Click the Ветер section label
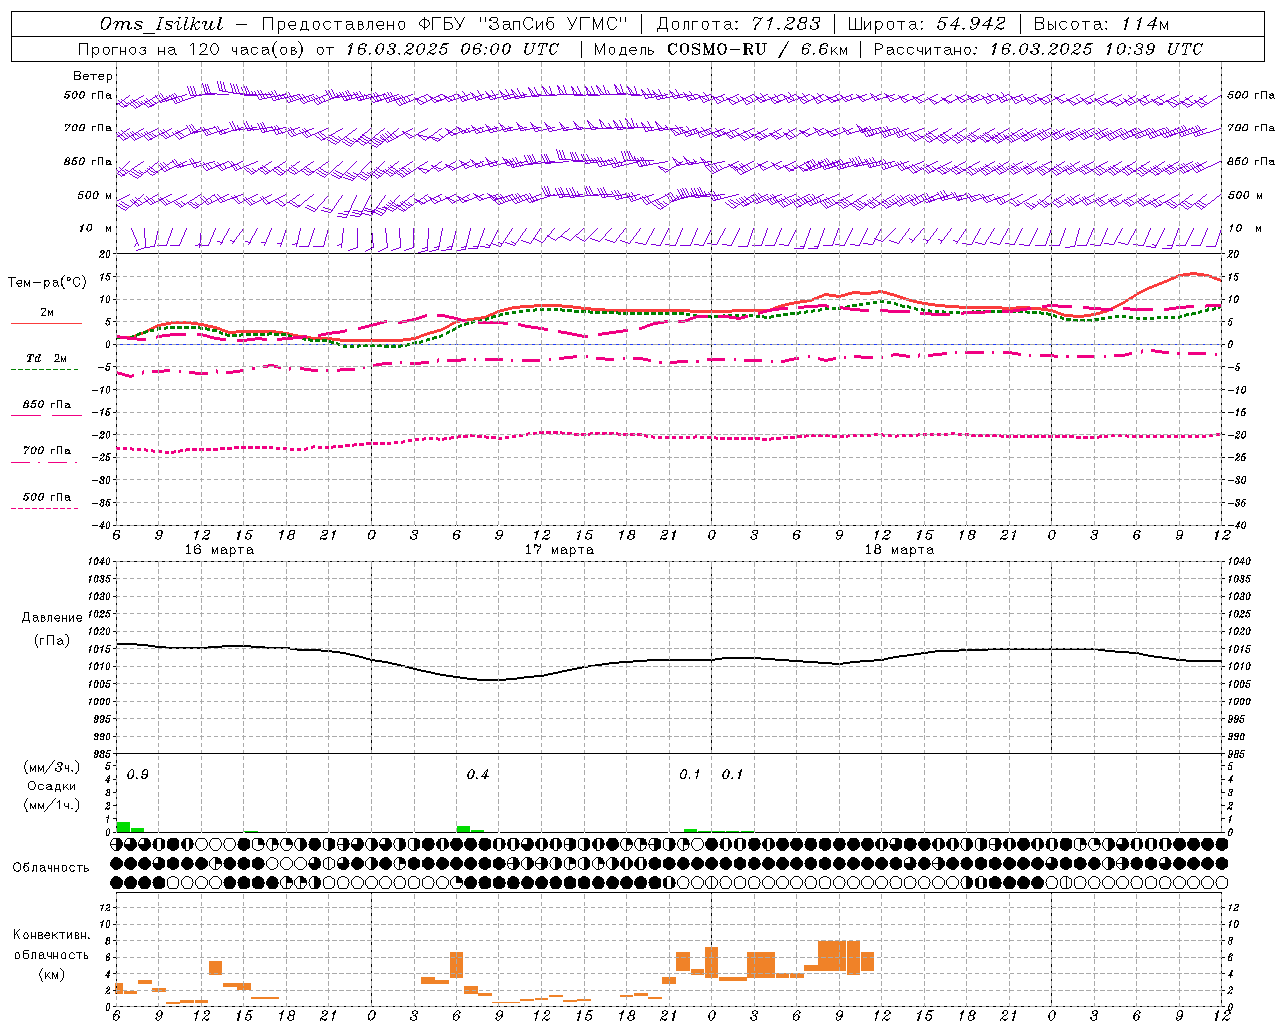This screenshot has width=1280, height=1024. tap(92, 76)
